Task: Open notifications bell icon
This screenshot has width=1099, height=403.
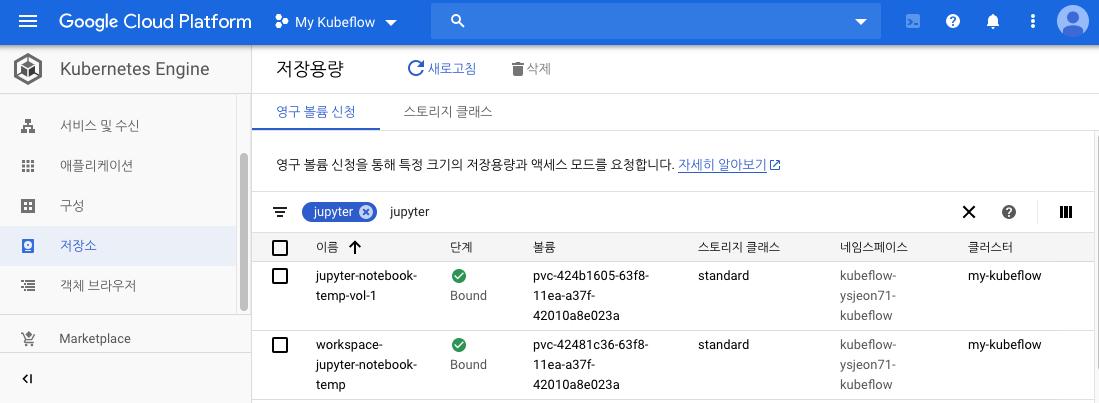Action: pos(992,22)
